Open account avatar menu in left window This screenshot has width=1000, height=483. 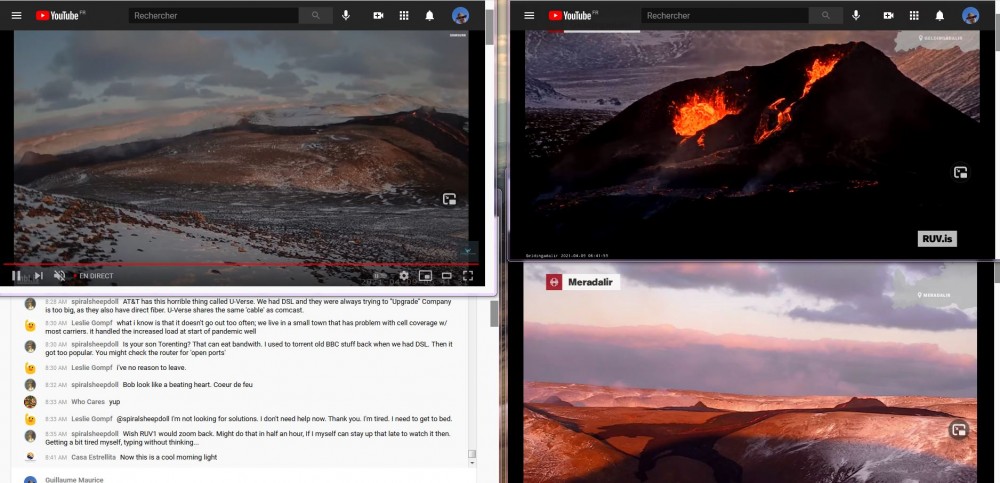[460, 16]
